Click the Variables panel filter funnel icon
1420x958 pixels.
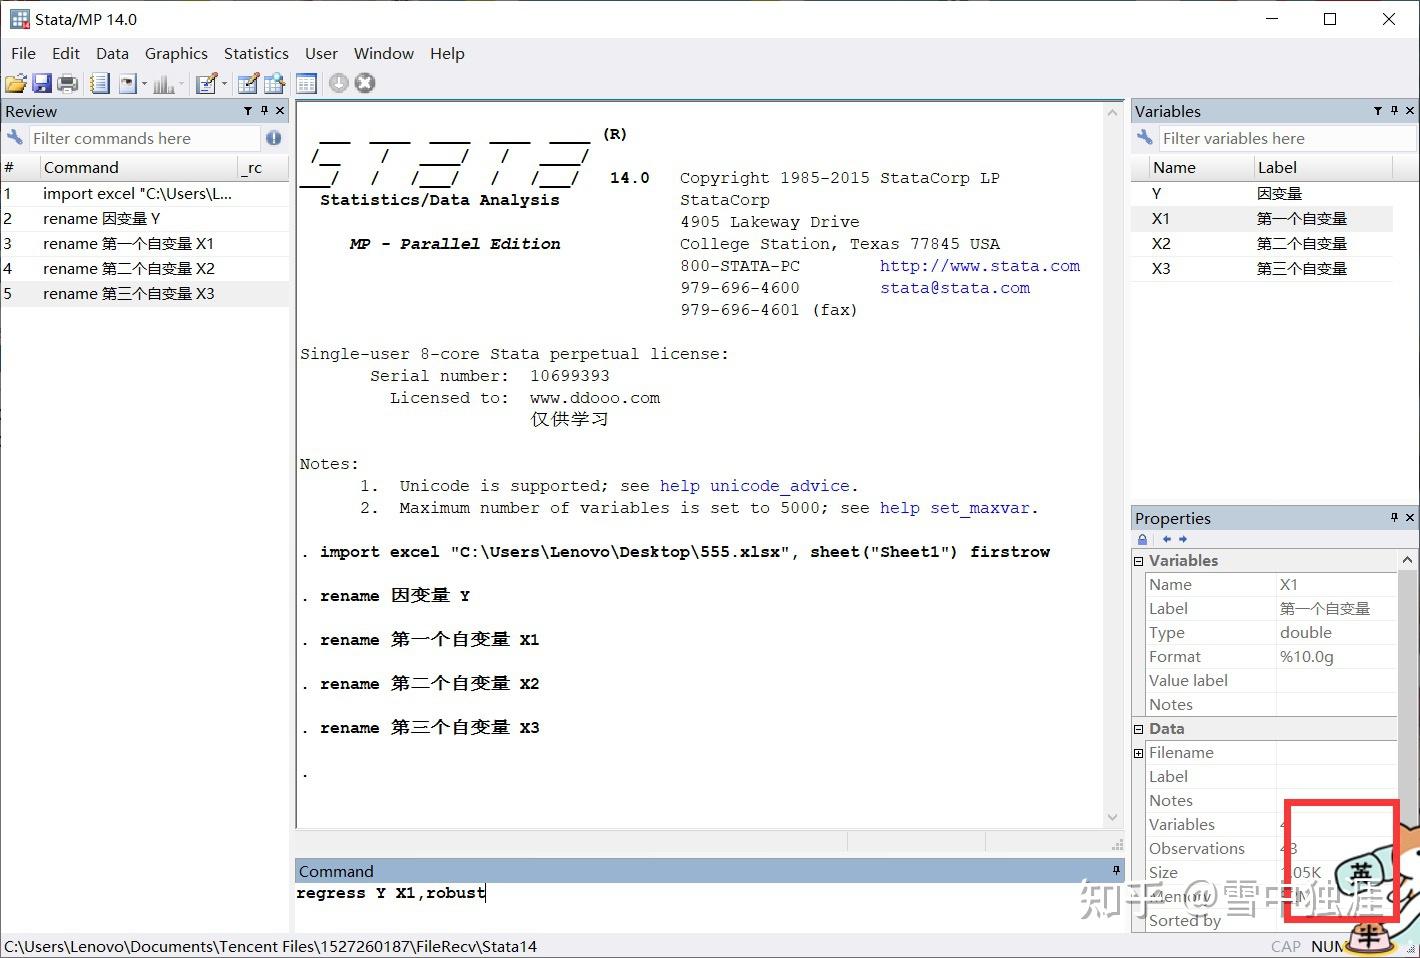pos(1378,111)
